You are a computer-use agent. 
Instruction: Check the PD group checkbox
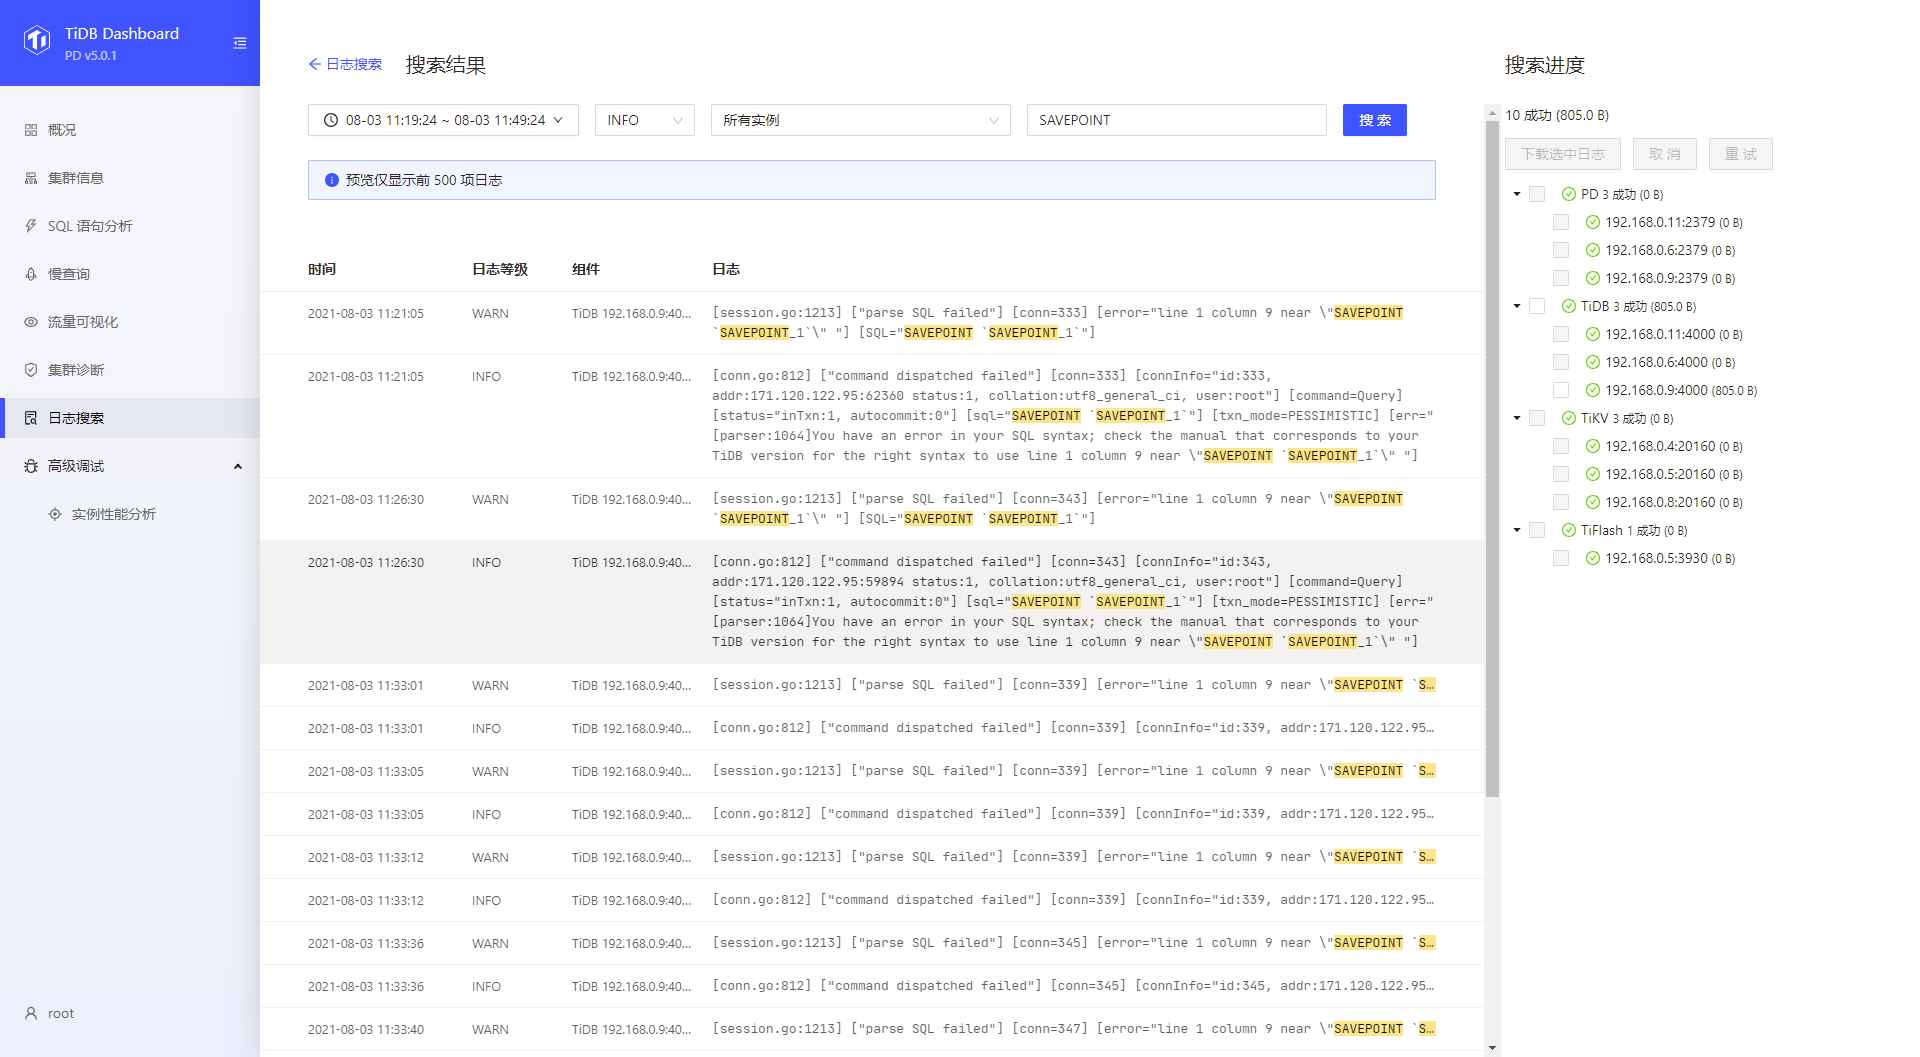pos(1537,194)
